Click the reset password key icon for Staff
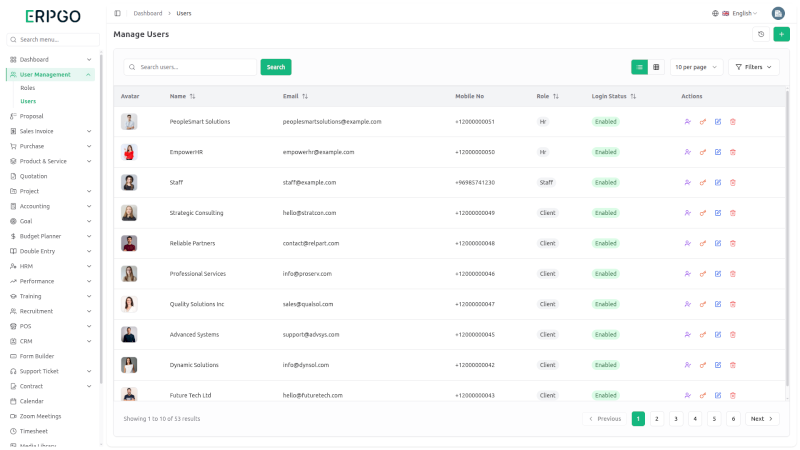The width and height of the screenshot is (800, 450). [703, 183]
